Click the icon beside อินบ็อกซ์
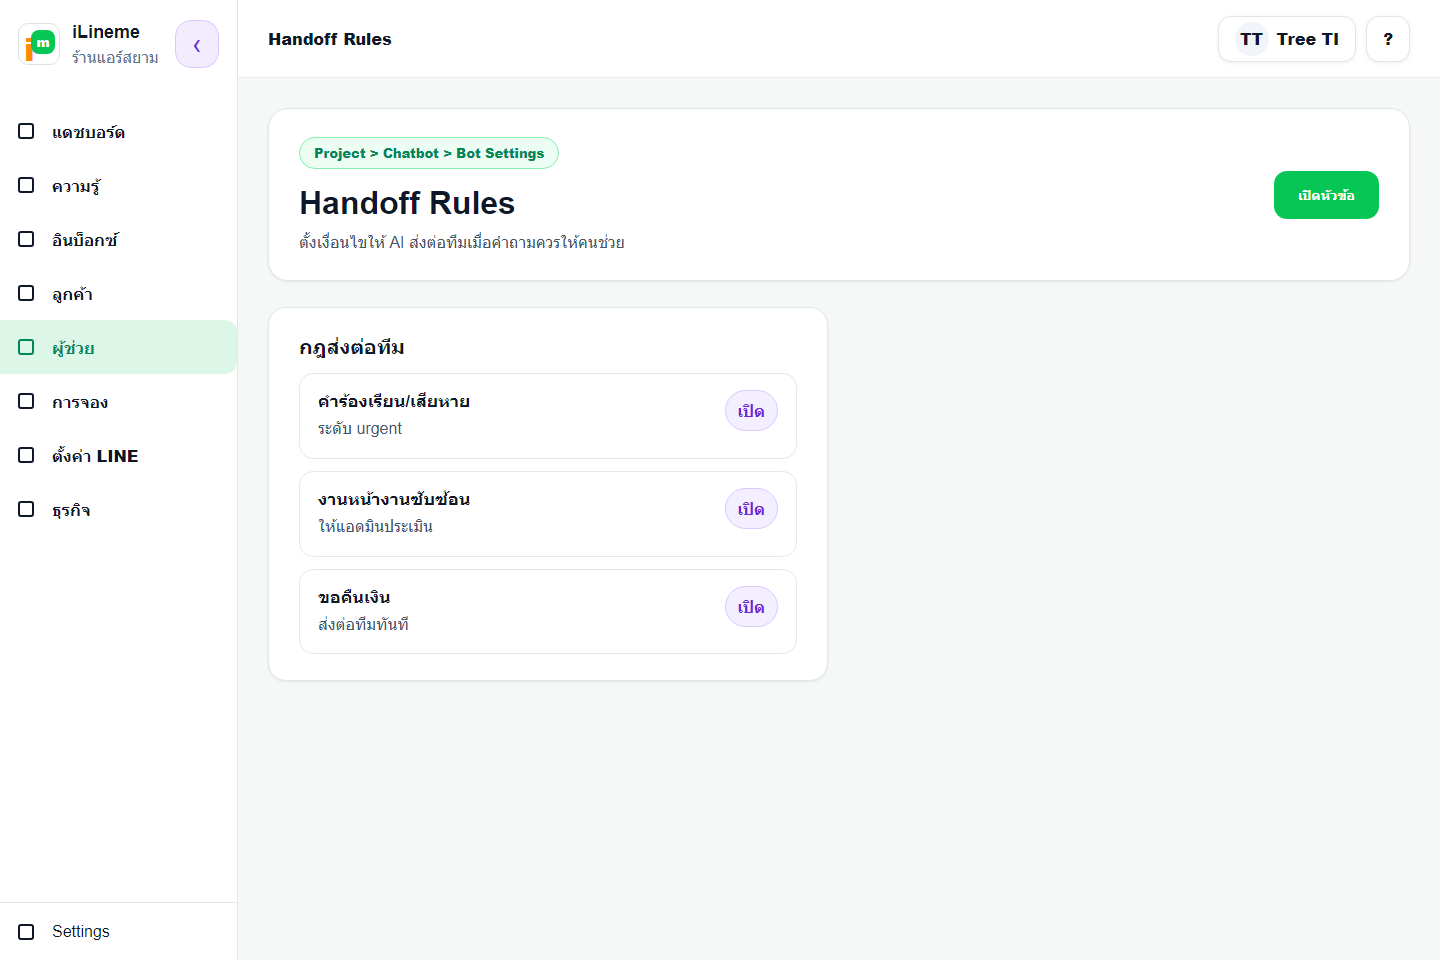The image size is (1440, 960). [x=26, y=239]
